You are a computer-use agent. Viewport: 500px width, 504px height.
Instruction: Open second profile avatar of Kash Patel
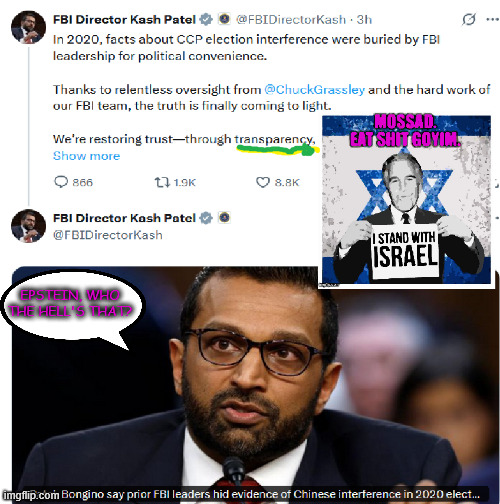(x=28, y=226)
